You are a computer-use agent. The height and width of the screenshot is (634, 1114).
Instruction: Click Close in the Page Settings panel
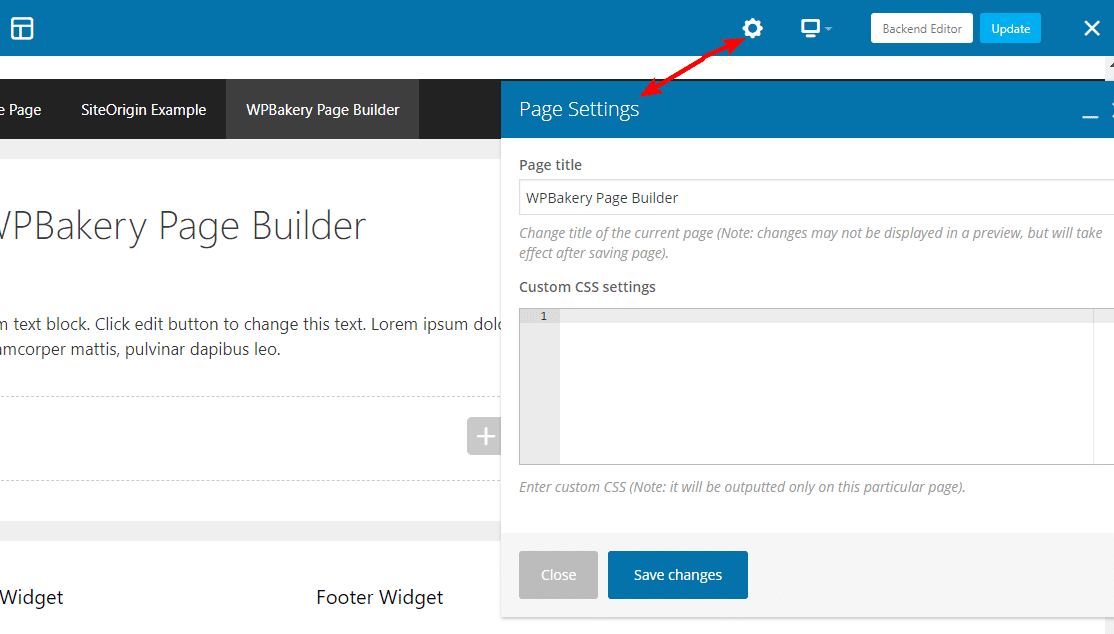(558, 574)
